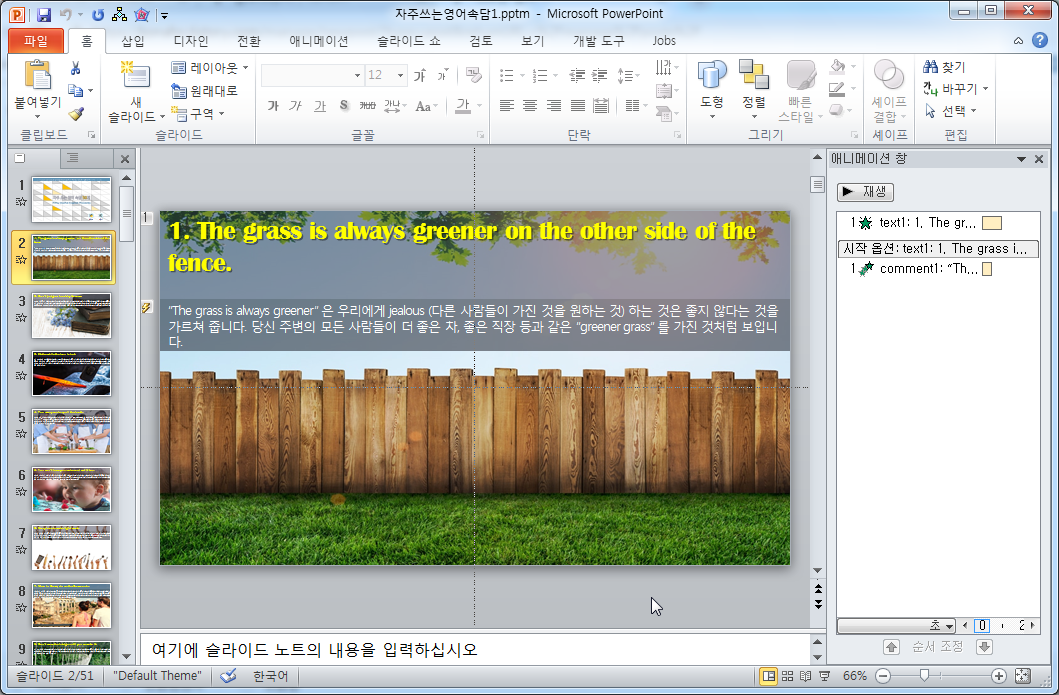1059x695 pixels.
Task: Open the Animations (애니메이션) tab
Action: 319,41
